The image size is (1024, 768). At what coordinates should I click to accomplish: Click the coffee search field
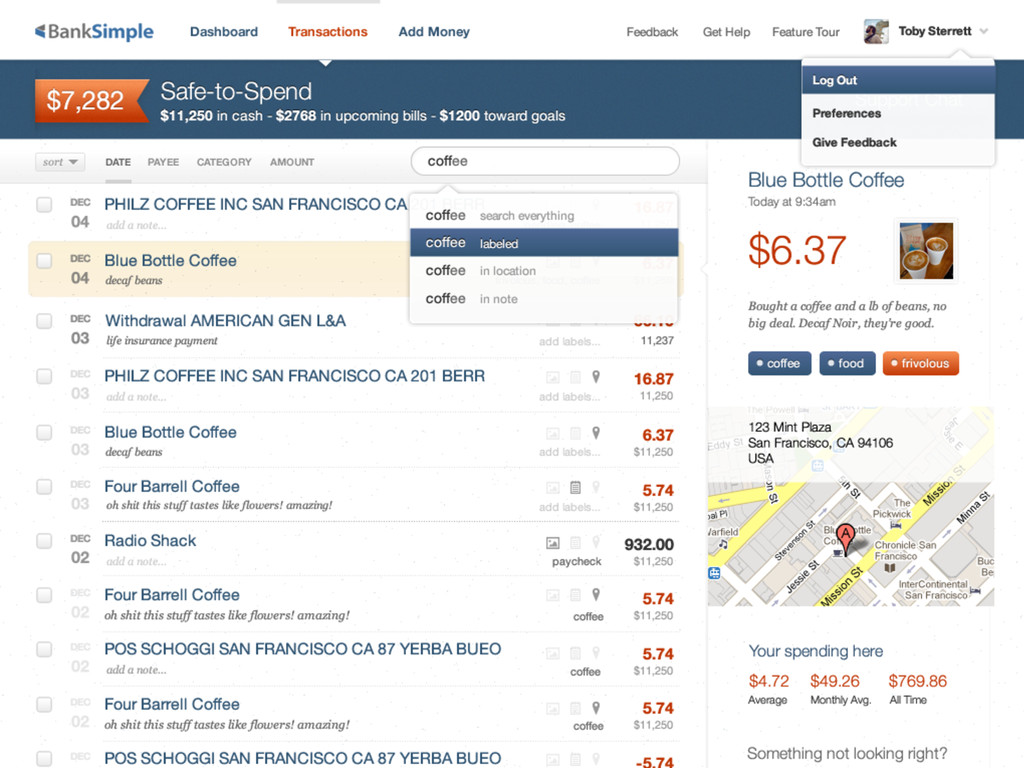pos(545,161)
